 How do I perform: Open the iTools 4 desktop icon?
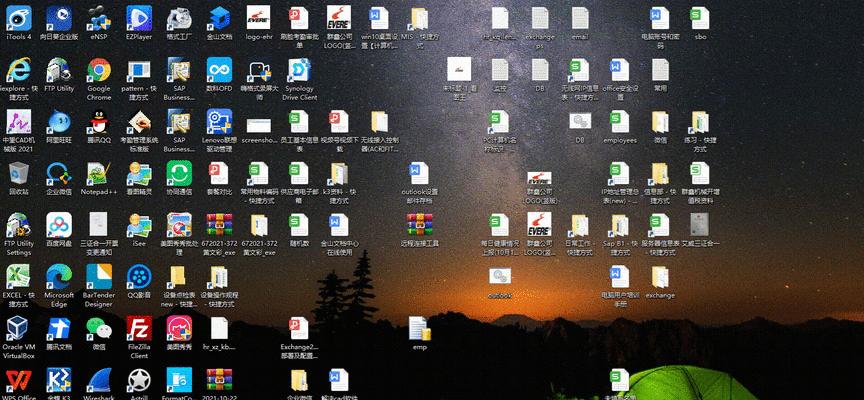pyautogui.click(x=19, y=18)
